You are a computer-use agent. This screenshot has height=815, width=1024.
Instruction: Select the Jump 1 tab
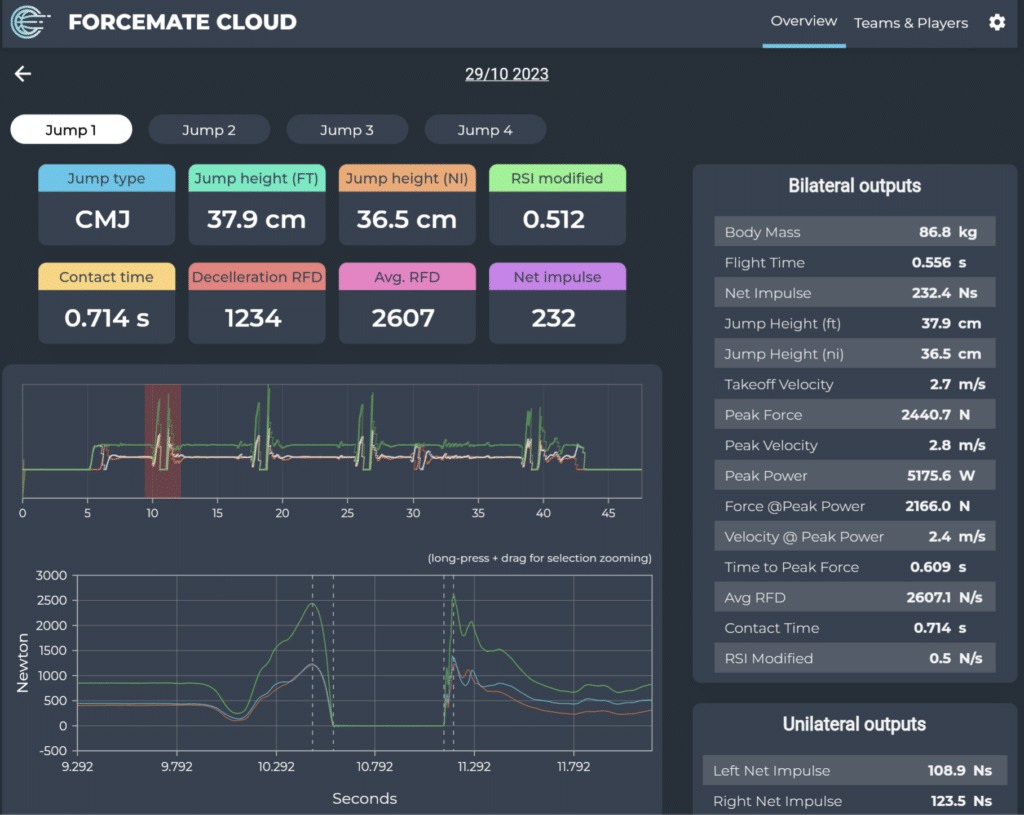coord(71,129)
